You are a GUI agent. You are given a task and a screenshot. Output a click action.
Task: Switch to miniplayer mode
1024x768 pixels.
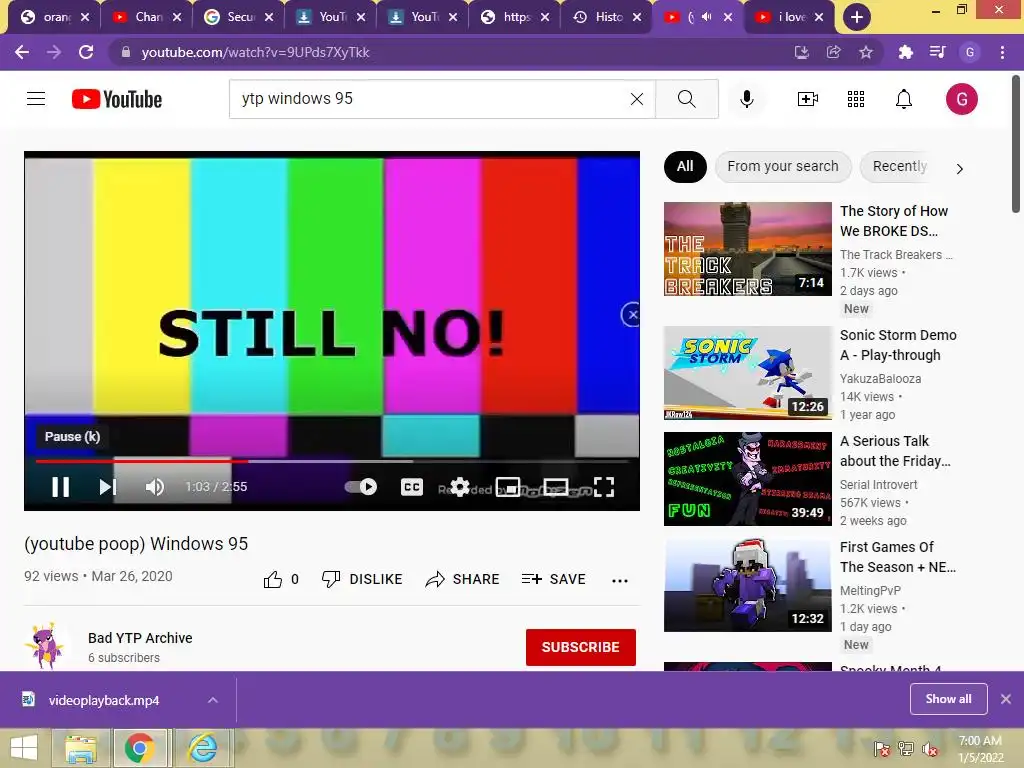507,487
